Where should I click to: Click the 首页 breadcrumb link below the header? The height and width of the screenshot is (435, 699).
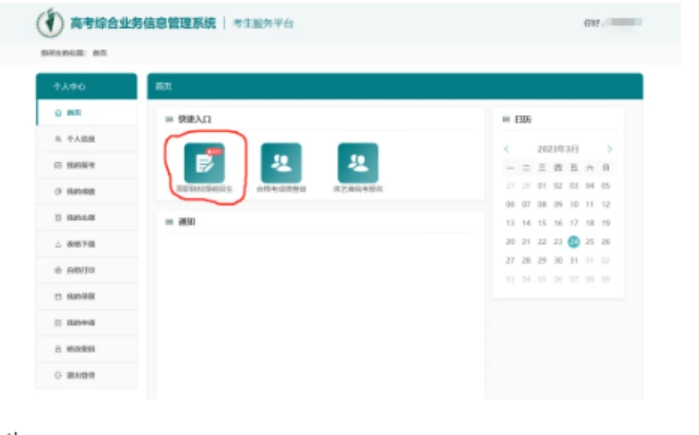pos(100,52)
